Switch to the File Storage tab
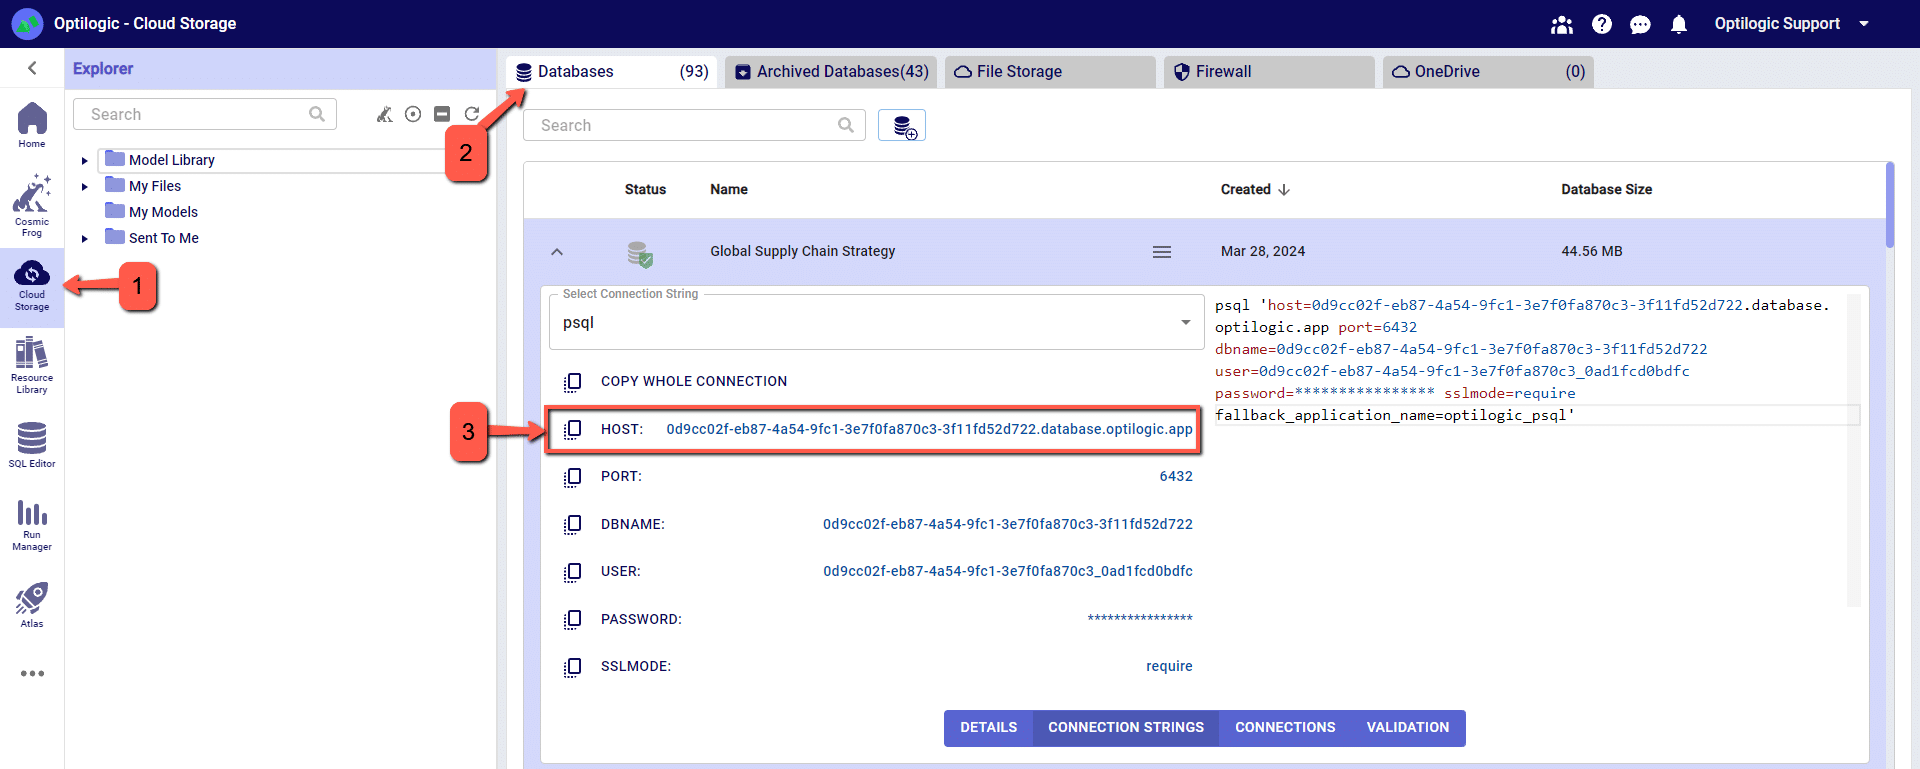The width and height of the screenshot is (1920, 769). [1050, 72]
